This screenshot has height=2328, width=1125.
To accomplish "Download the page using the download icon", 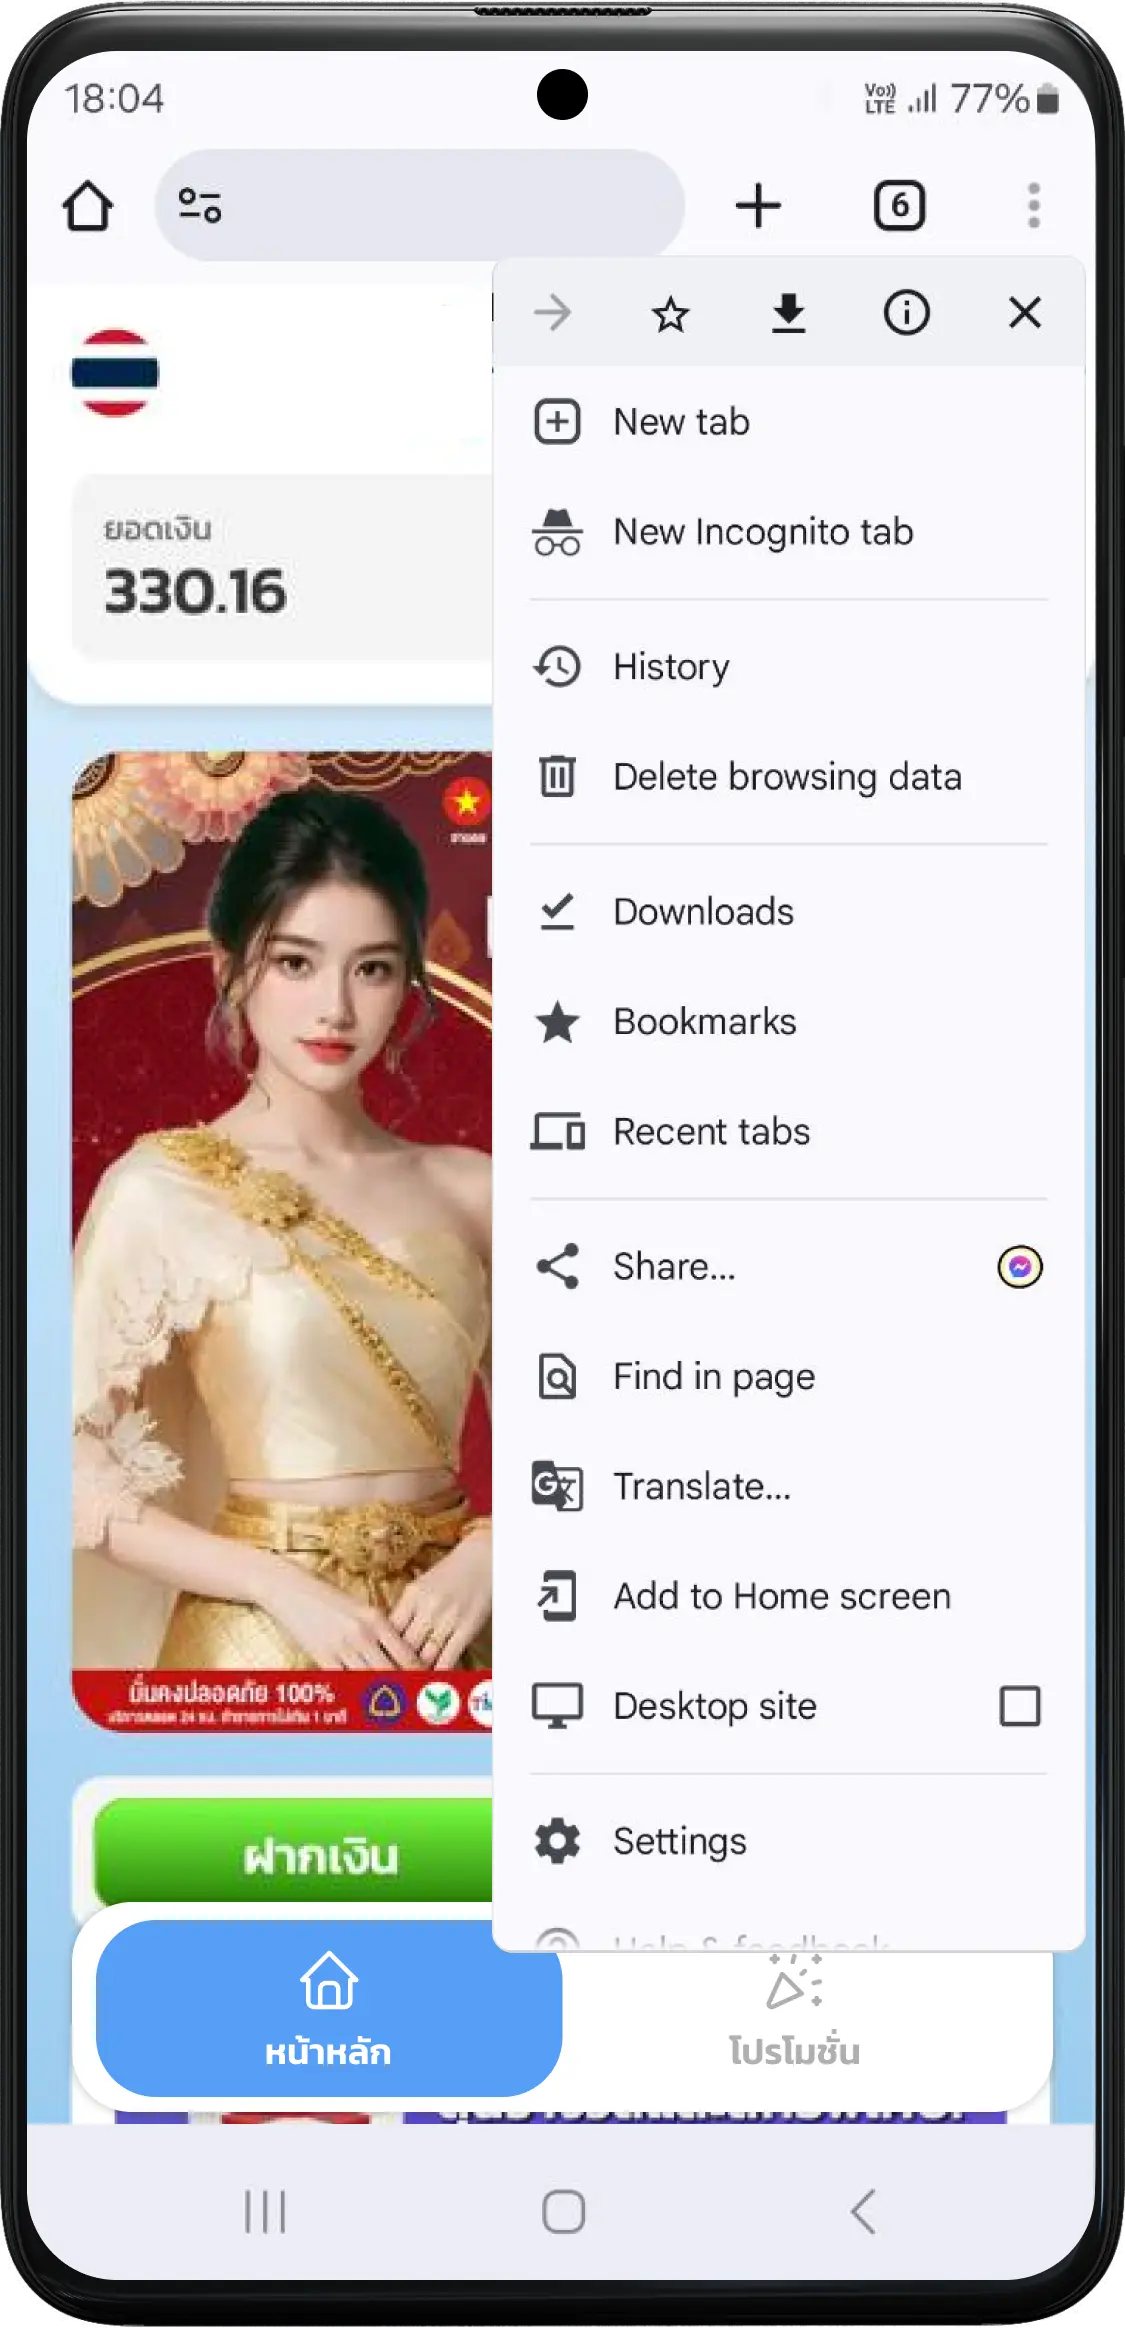I will pyautogui.click(x=788, y=314).
